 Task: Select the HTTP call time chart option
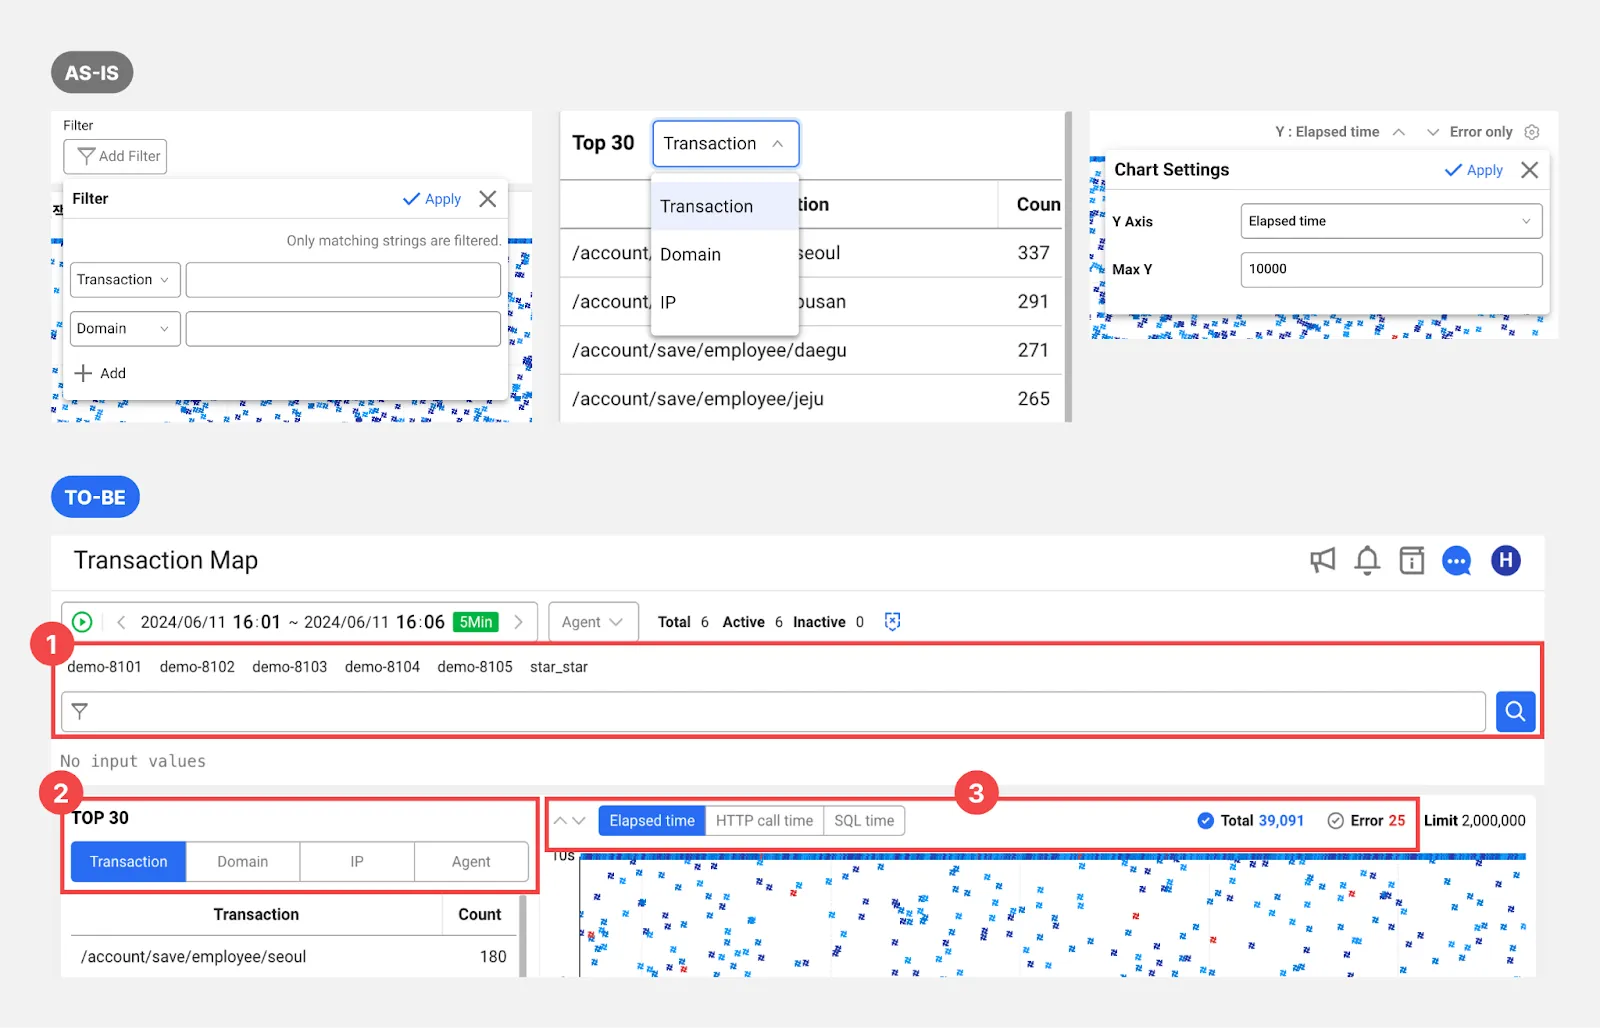tap(764, 821)
